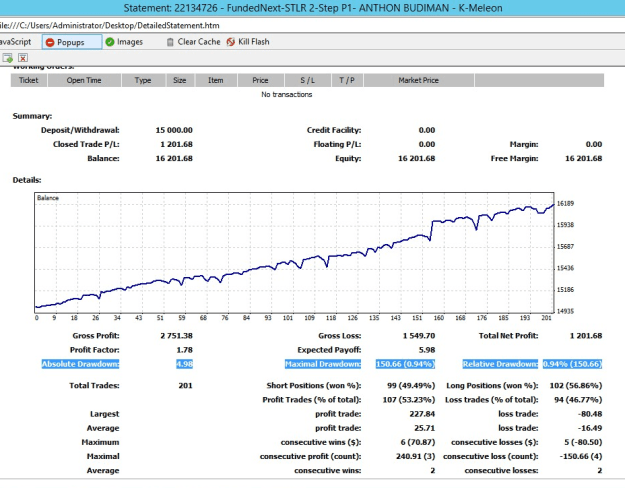Click the green Images enabled checkmark icon
Screen dimensions: 625x488
tap(110, 42)
